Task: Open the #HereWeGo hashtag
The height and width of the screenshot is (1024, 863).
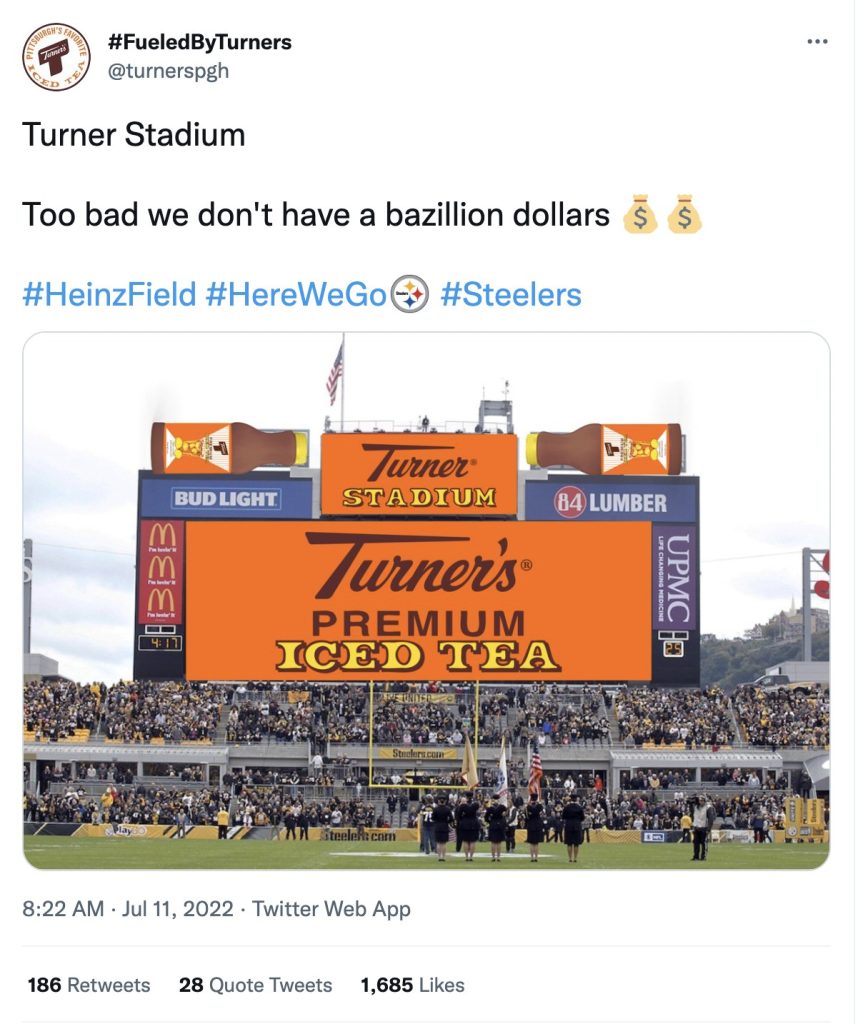Action: (x=296, y=295)
